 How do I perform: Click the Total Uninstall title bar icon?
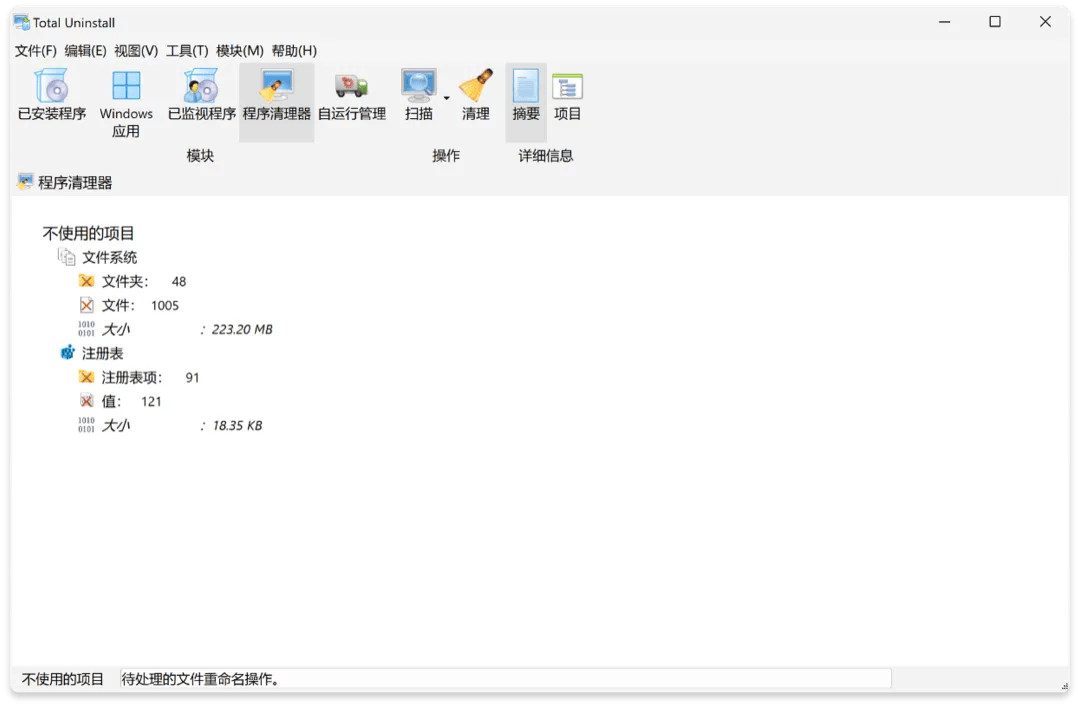tap(21, 22)
